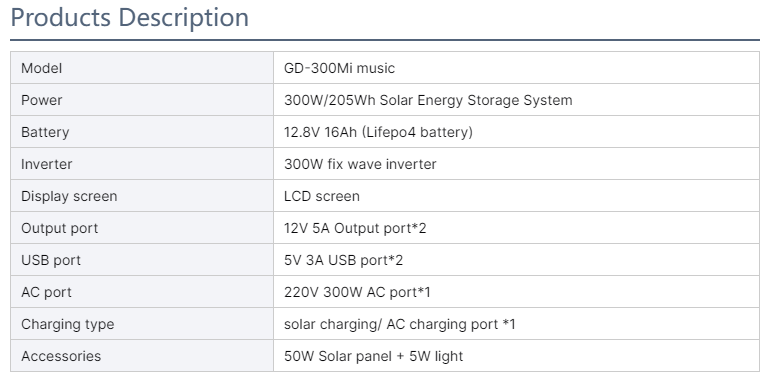Click the Products Description heading
772x384 pixels.
click(x=129, y=18)
